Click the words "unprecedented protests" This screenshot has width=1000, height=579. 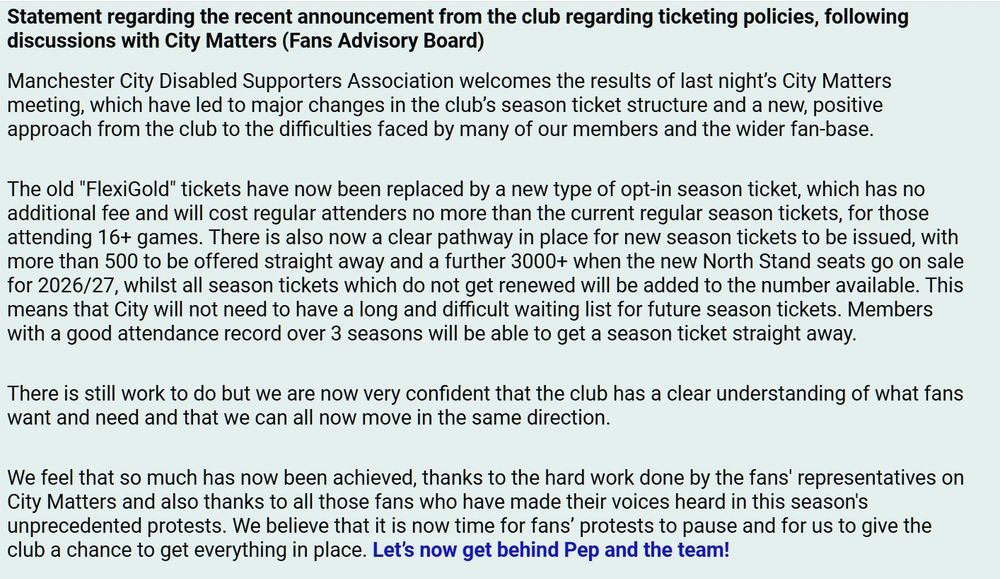[117, 526]
